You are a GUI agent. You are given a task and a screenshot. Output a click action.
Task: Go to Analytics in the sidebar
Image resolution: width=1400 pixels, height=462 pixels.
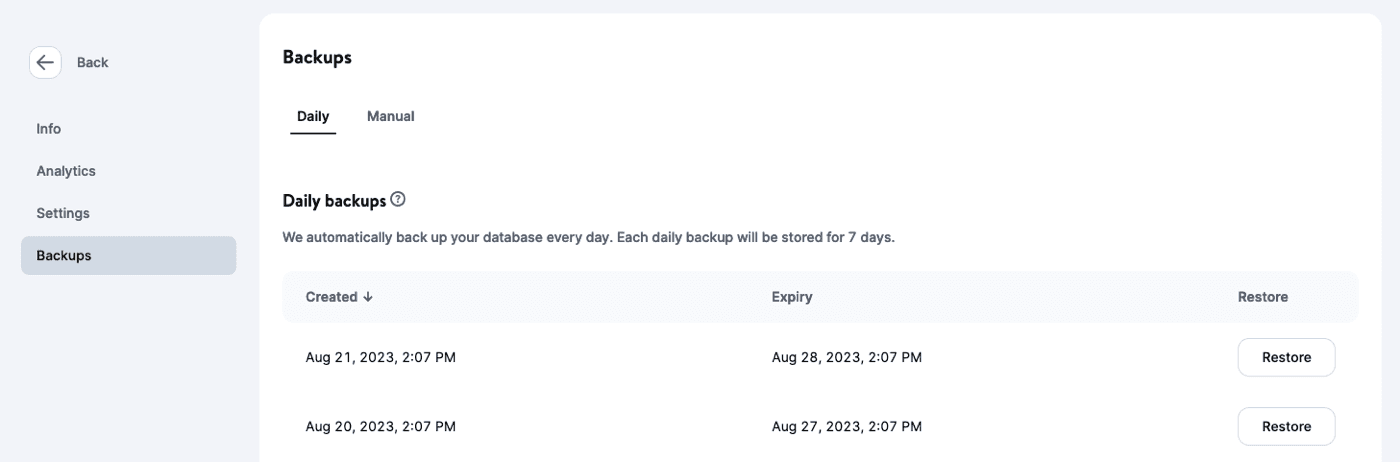point(66,171)
